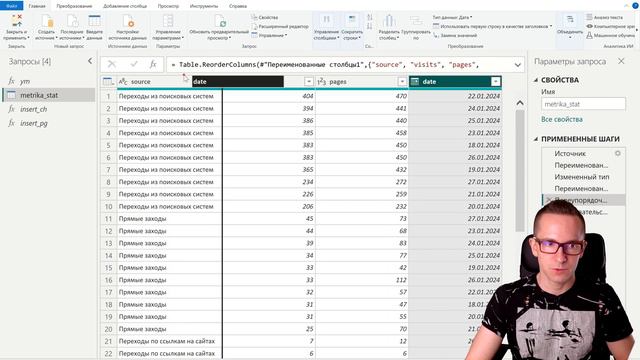Click Компьютерное зрение eye icon

coord(589,27)
